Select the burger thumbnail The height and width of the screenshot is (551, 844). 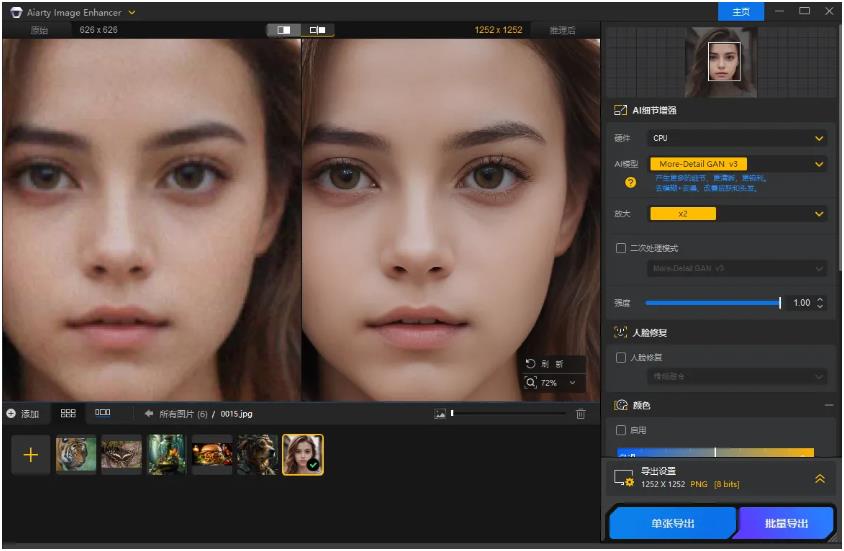[212, 455]
